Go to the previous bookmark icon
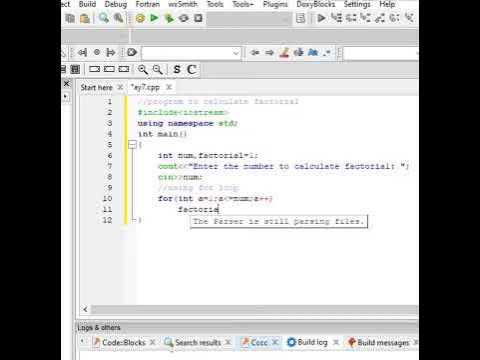Screen dimensions: 480x360 pyautogui.click(x=82, y=53)
